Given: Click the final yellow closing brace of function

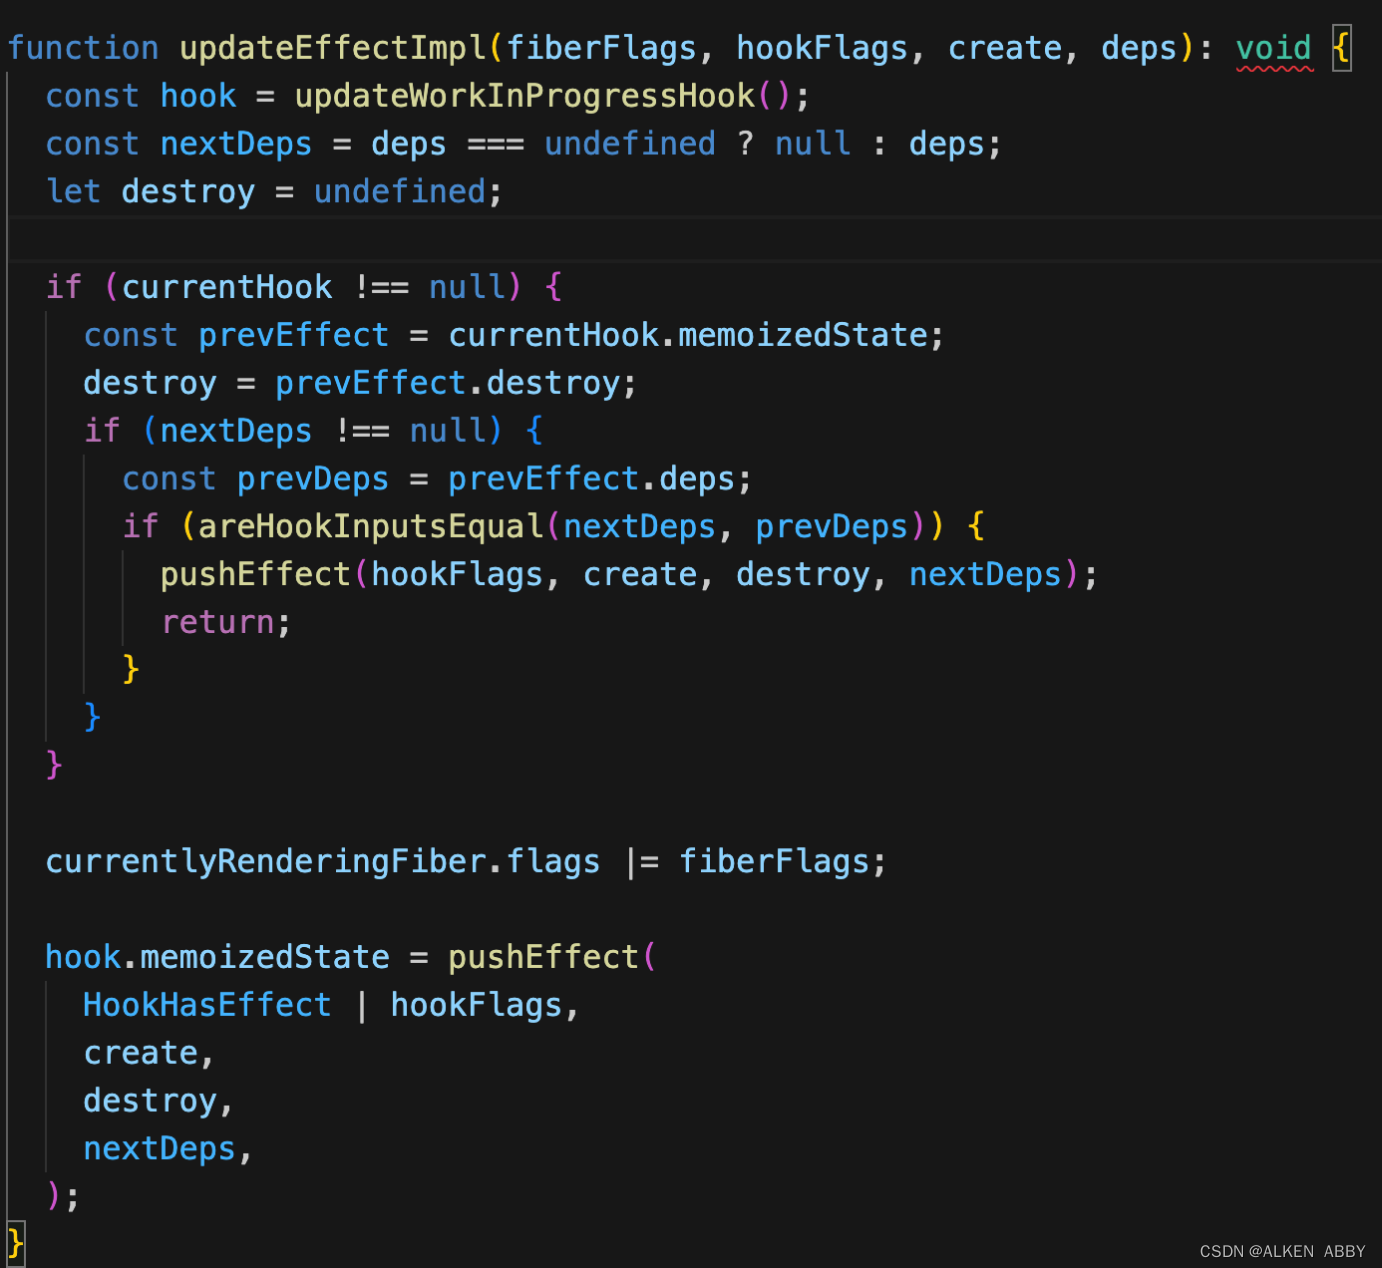Looking at the screenshot, I should click(16, 1243).
